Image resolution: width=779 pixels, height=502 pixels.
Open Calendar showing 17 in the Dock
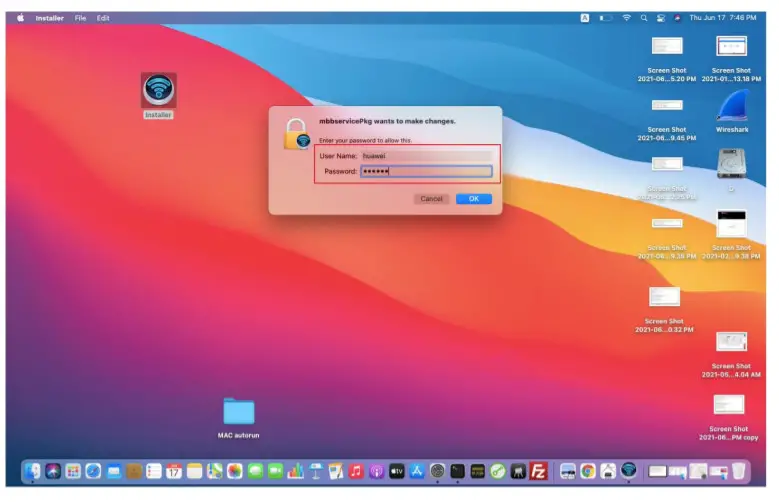pos(174,471)
